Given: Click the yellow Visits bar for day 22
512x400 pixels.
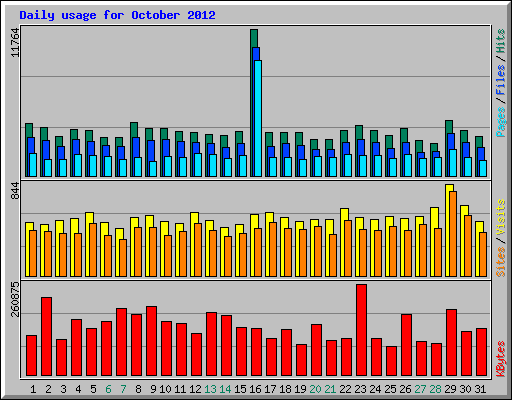Looking at the screenshot, I should click(x=343, y=242).
